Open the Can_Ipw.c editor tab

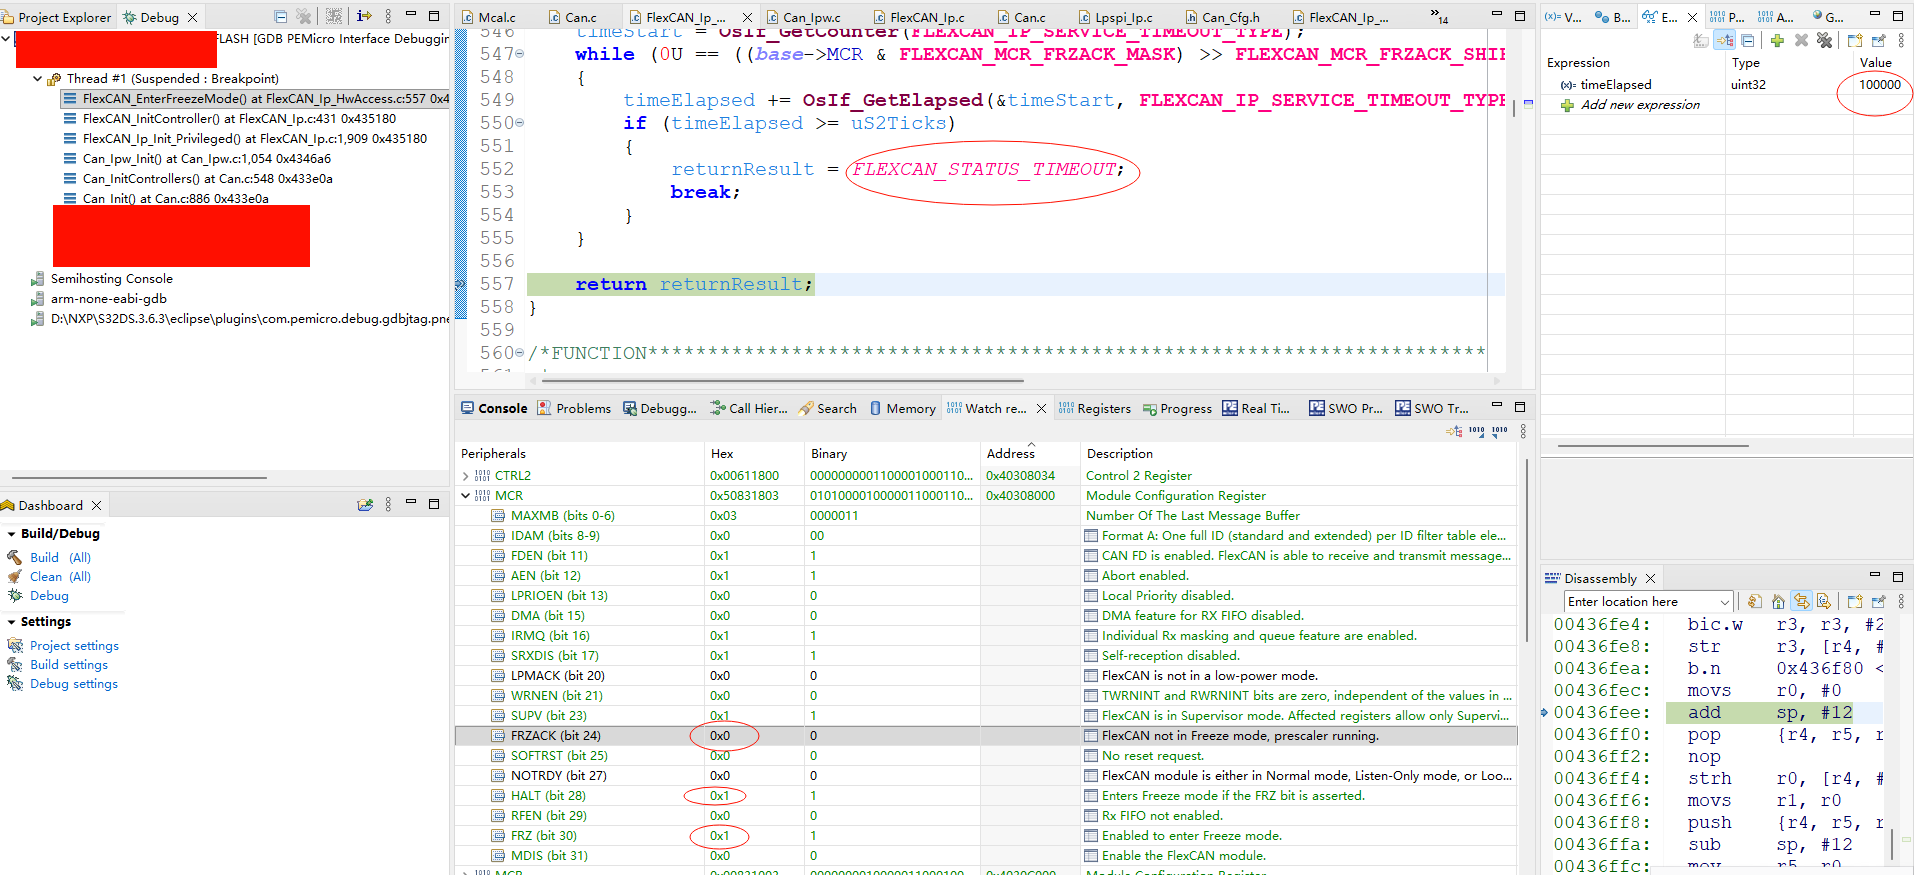(x=803, y=17)
